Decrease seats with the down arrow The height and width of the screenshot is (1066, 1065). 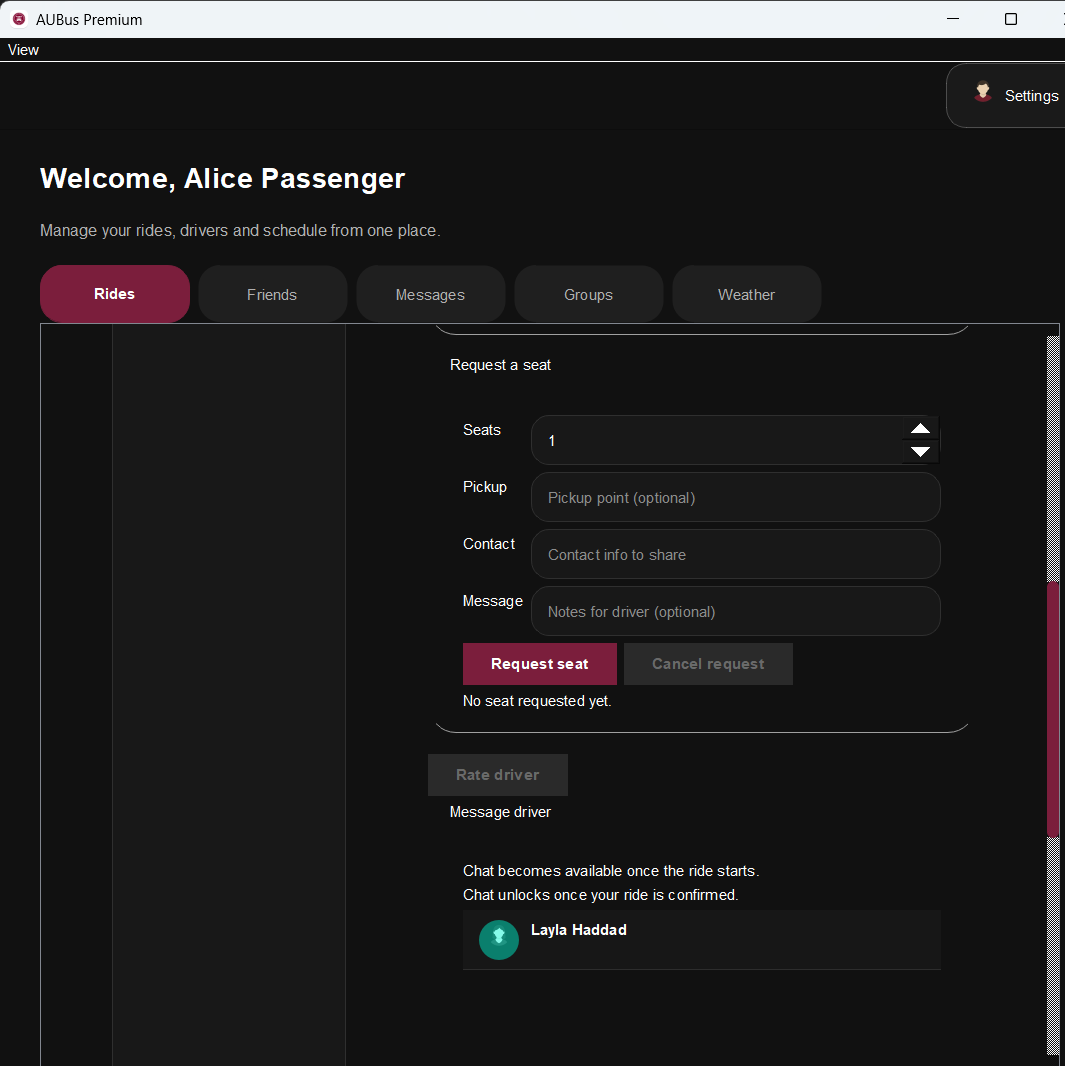coord(920,451)
